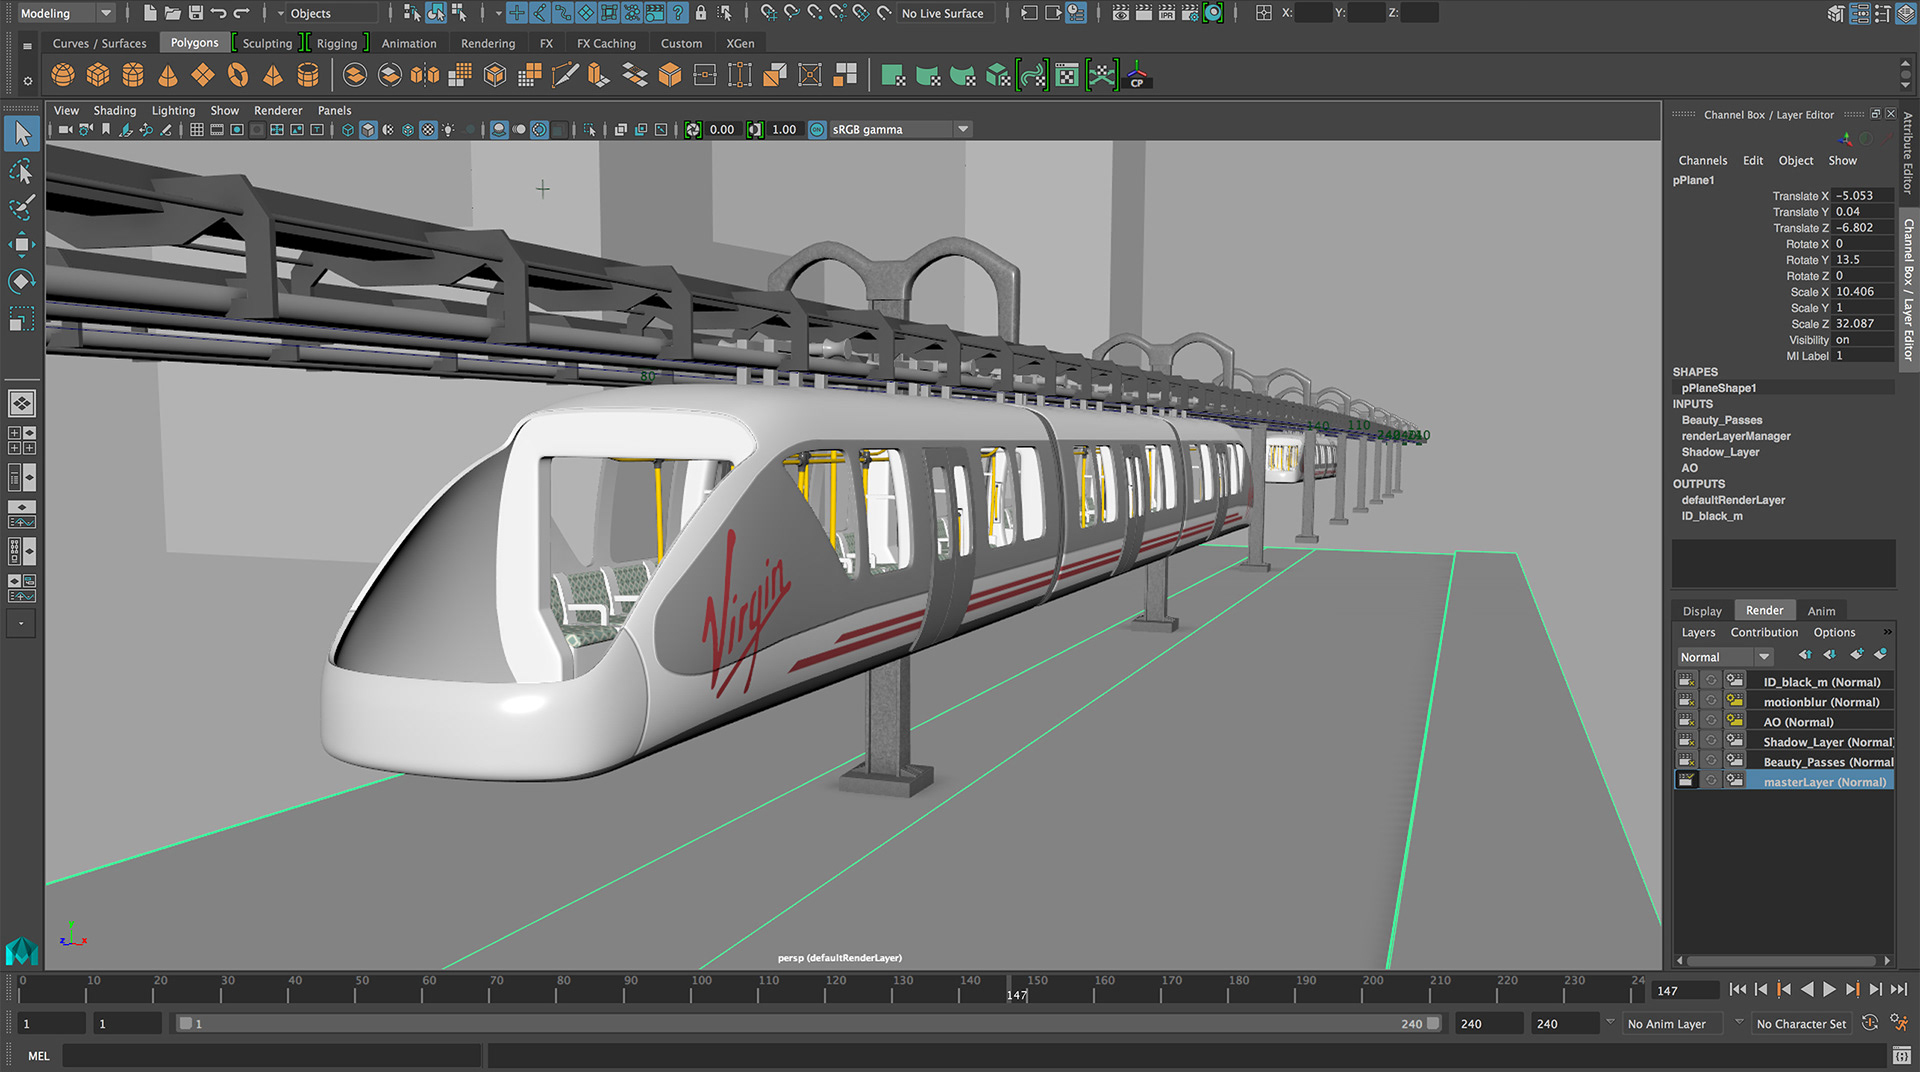Click the Undo arrow icon
1920x1072 pixels.
pyautogui.click(x=219, y=13)
